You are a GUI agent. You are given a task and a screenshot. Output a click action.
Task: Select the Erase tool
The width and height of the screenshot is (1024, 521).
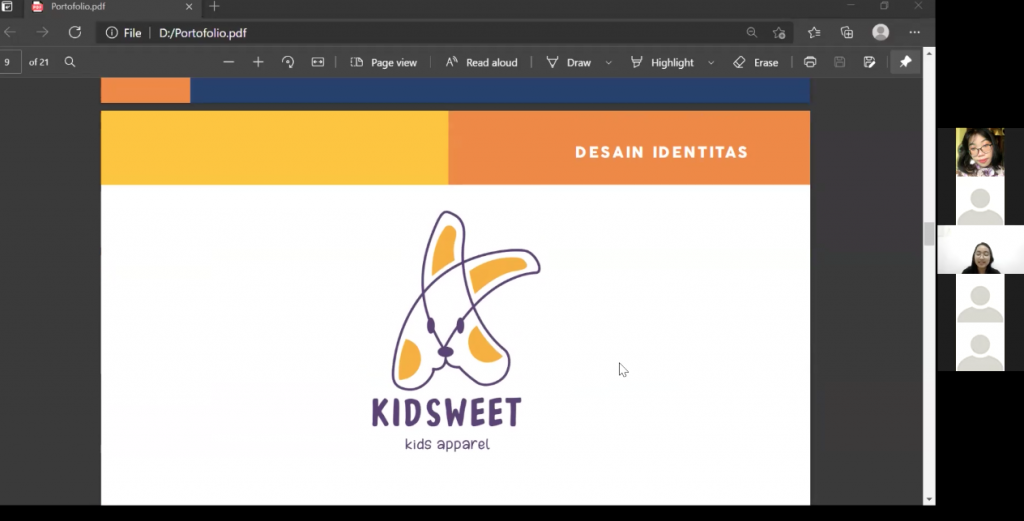(755, 62)
